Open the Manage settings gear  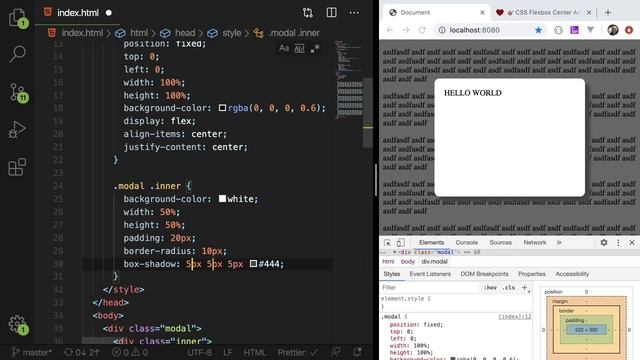[x=18, y=324]
